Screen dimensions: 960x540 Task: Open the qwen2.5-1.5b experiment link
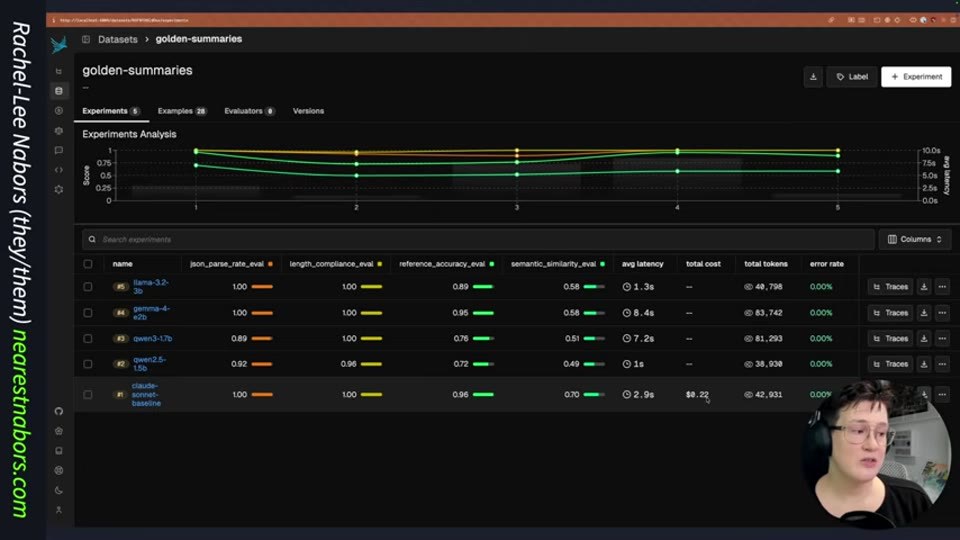[149, 364]
